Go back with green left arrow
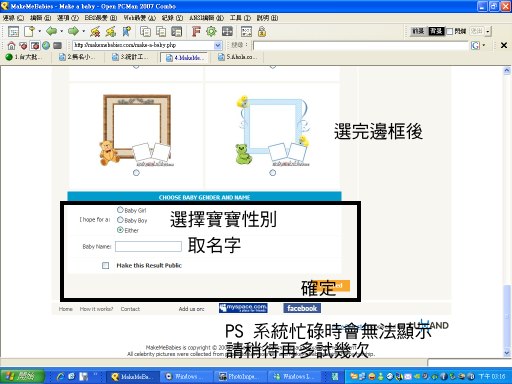512x384 pixels. point(52,32)
